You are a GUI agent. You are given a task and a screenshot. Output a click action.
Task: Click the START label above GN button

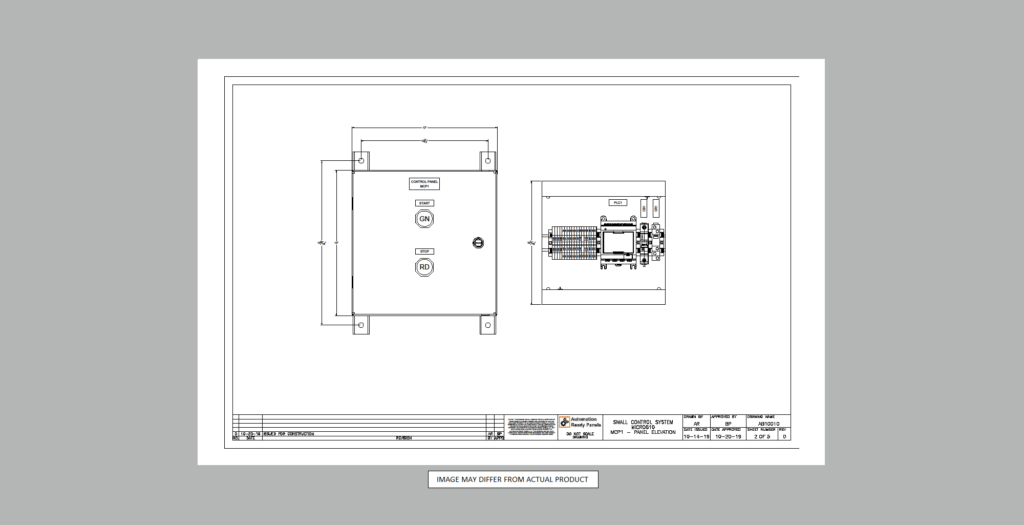[x=424, y=203]
